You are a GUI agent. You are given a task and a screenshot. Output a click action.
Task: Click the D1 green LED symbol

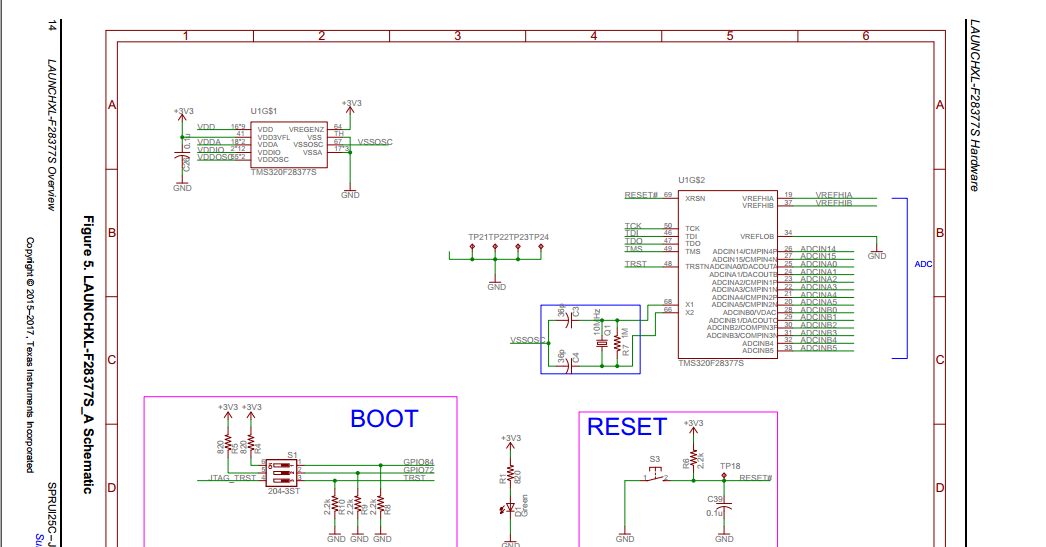pos(510,508)
